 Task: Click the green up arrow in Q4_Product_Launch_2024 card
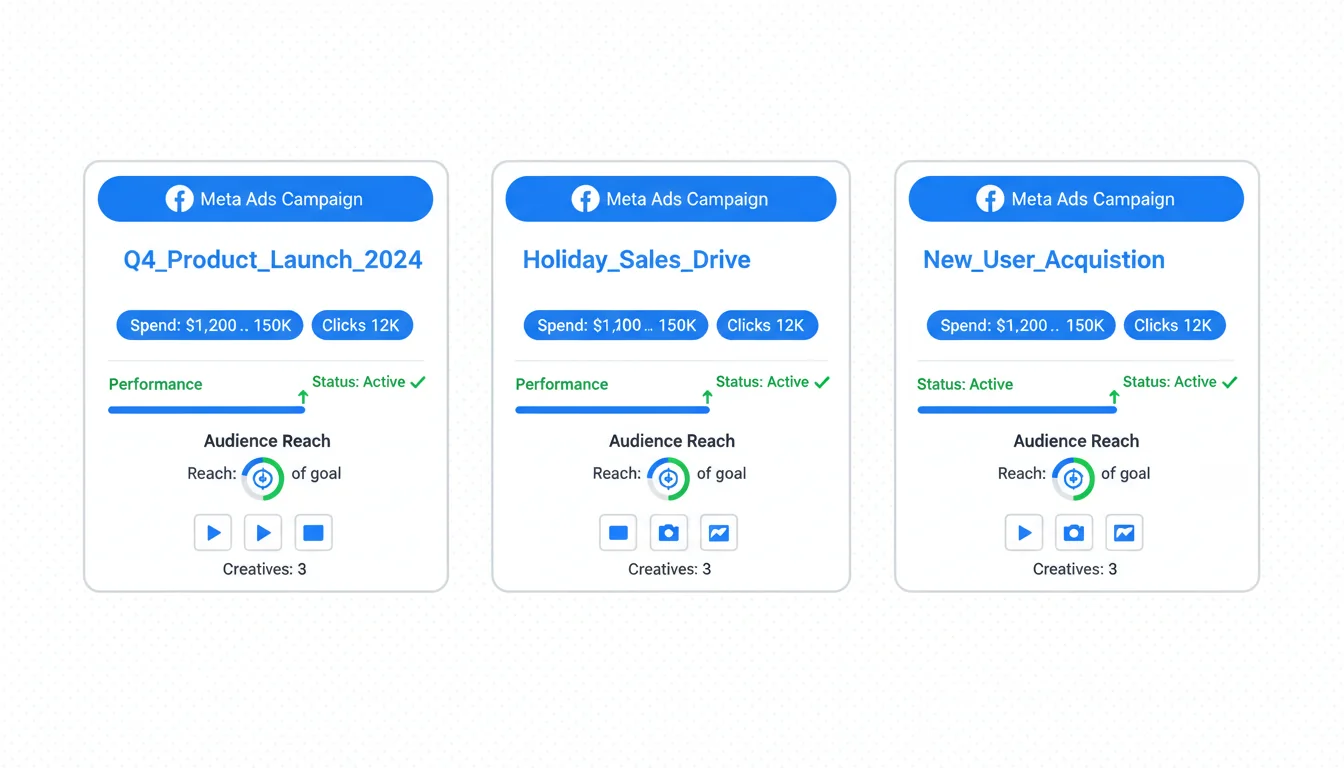[x=303, y=397]
